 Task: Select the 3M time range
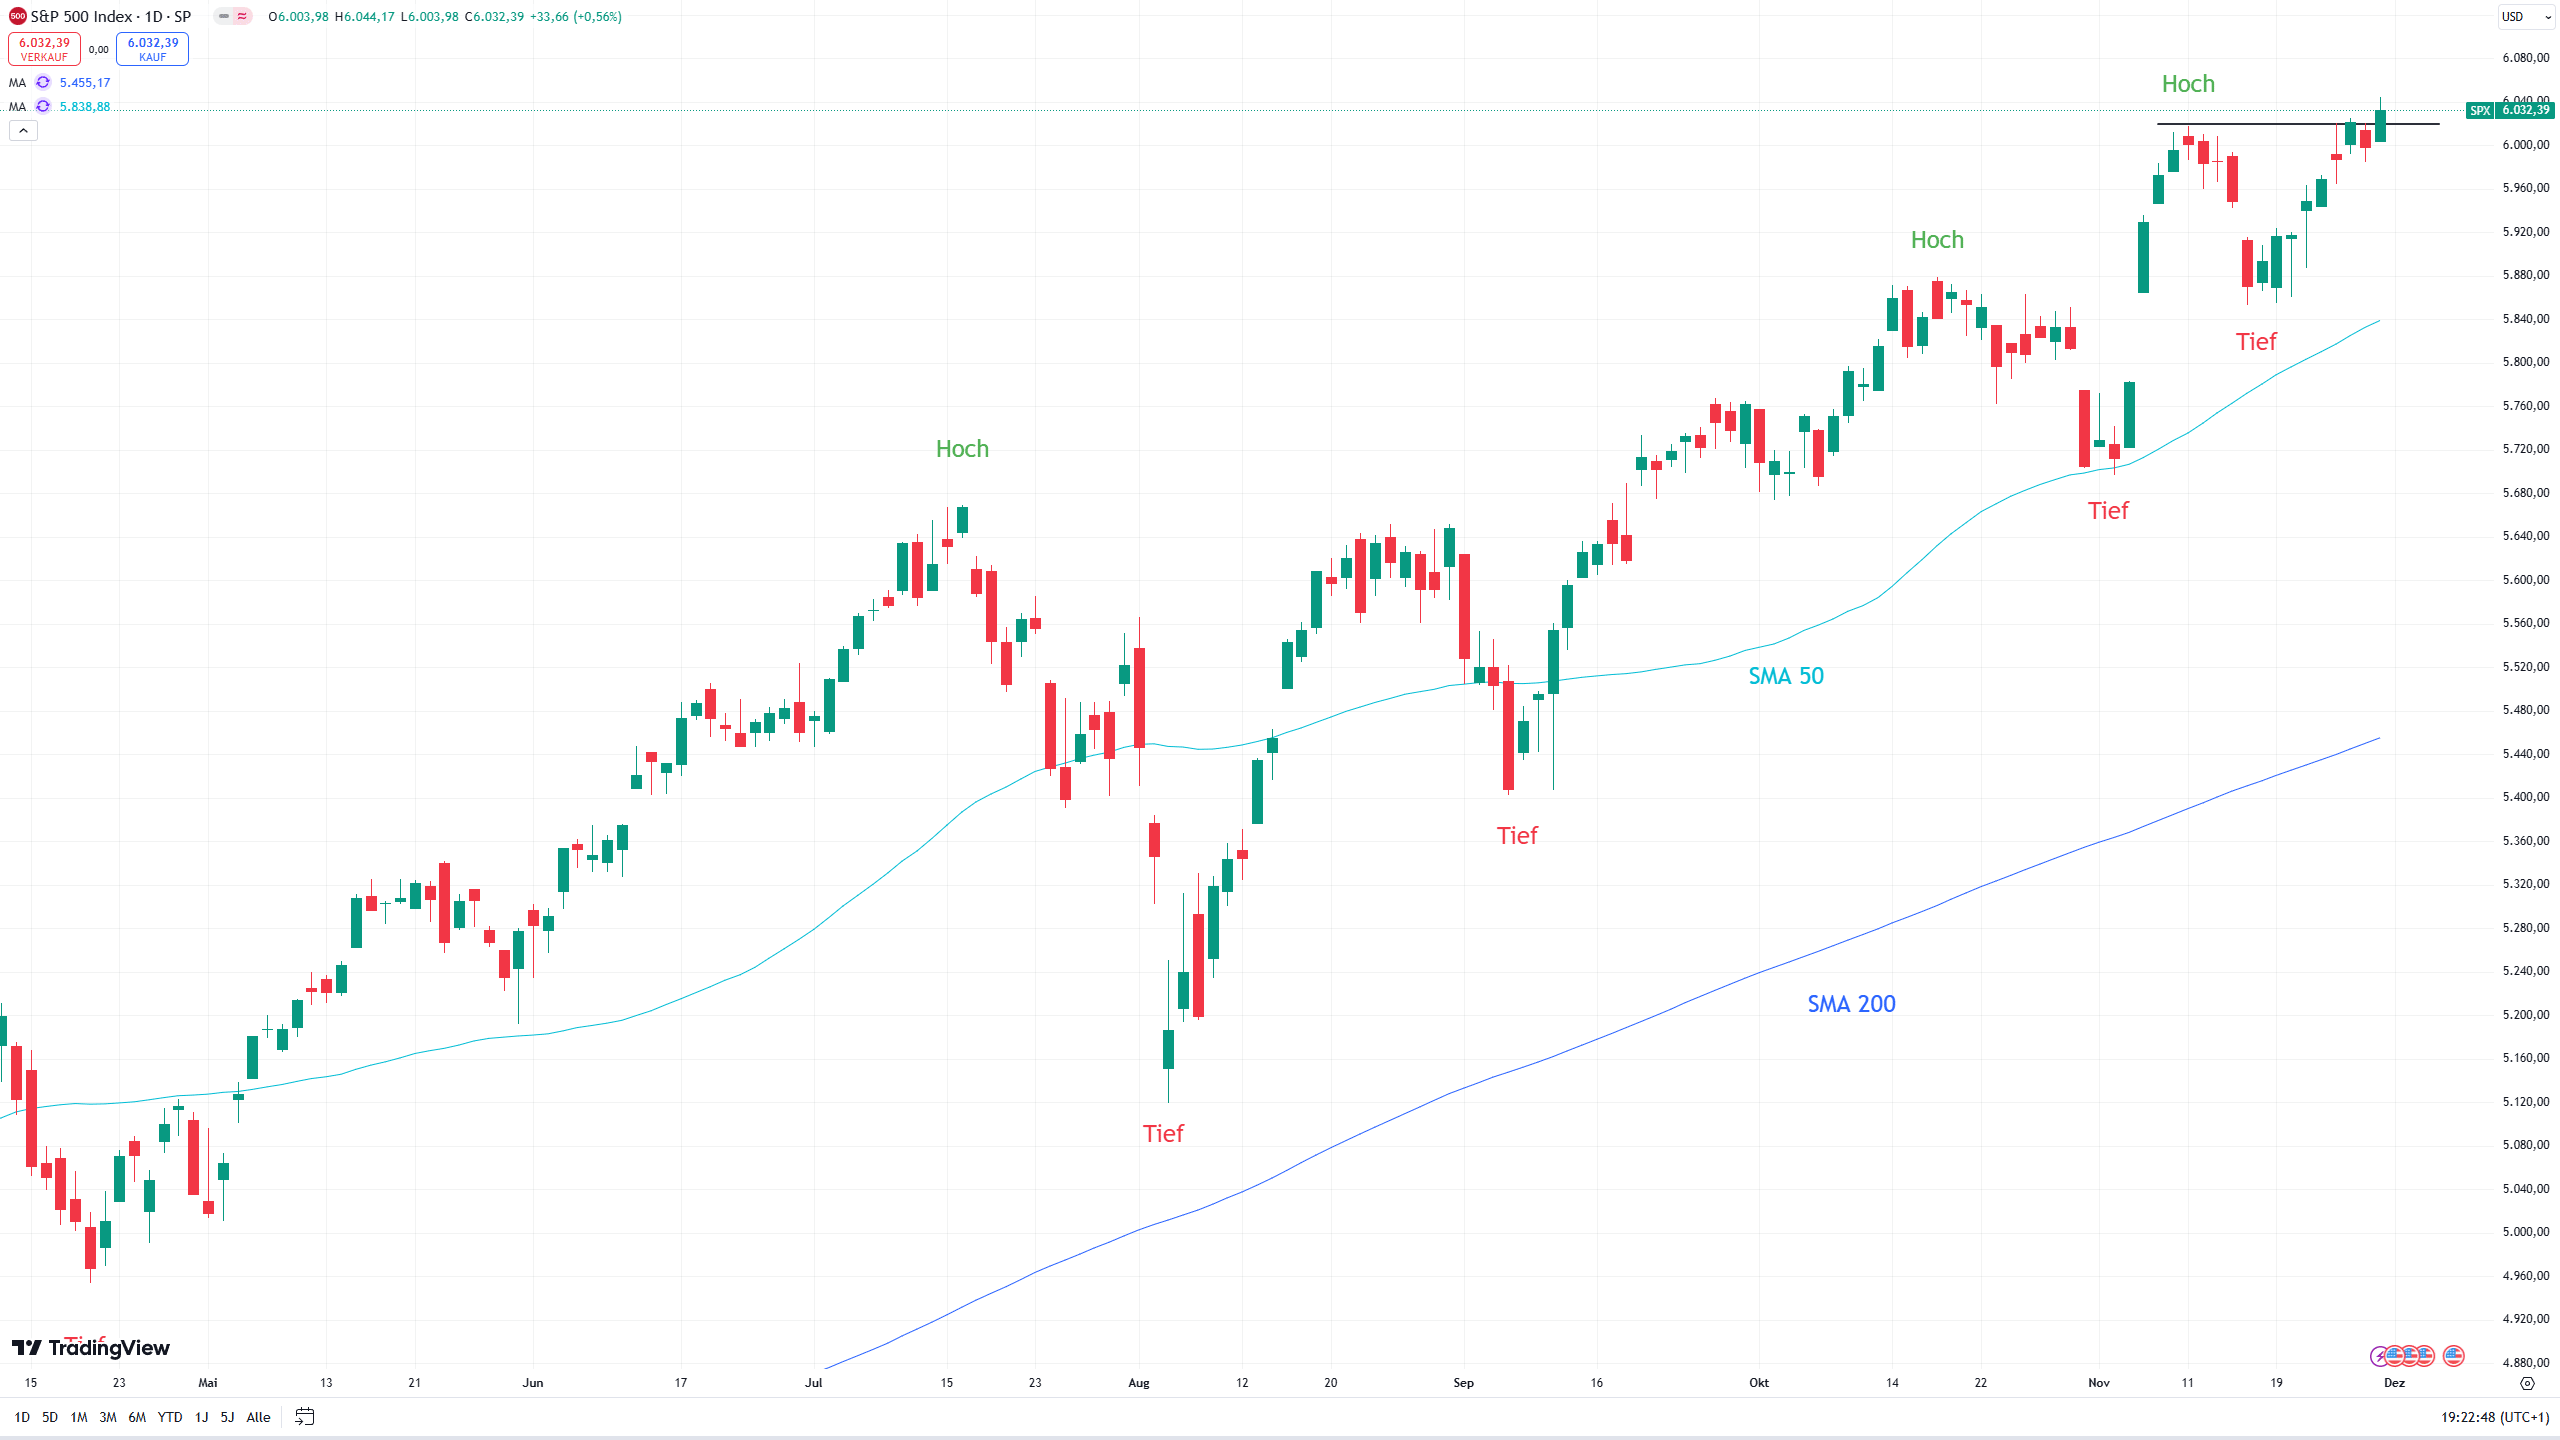[x=108, y=1417]
